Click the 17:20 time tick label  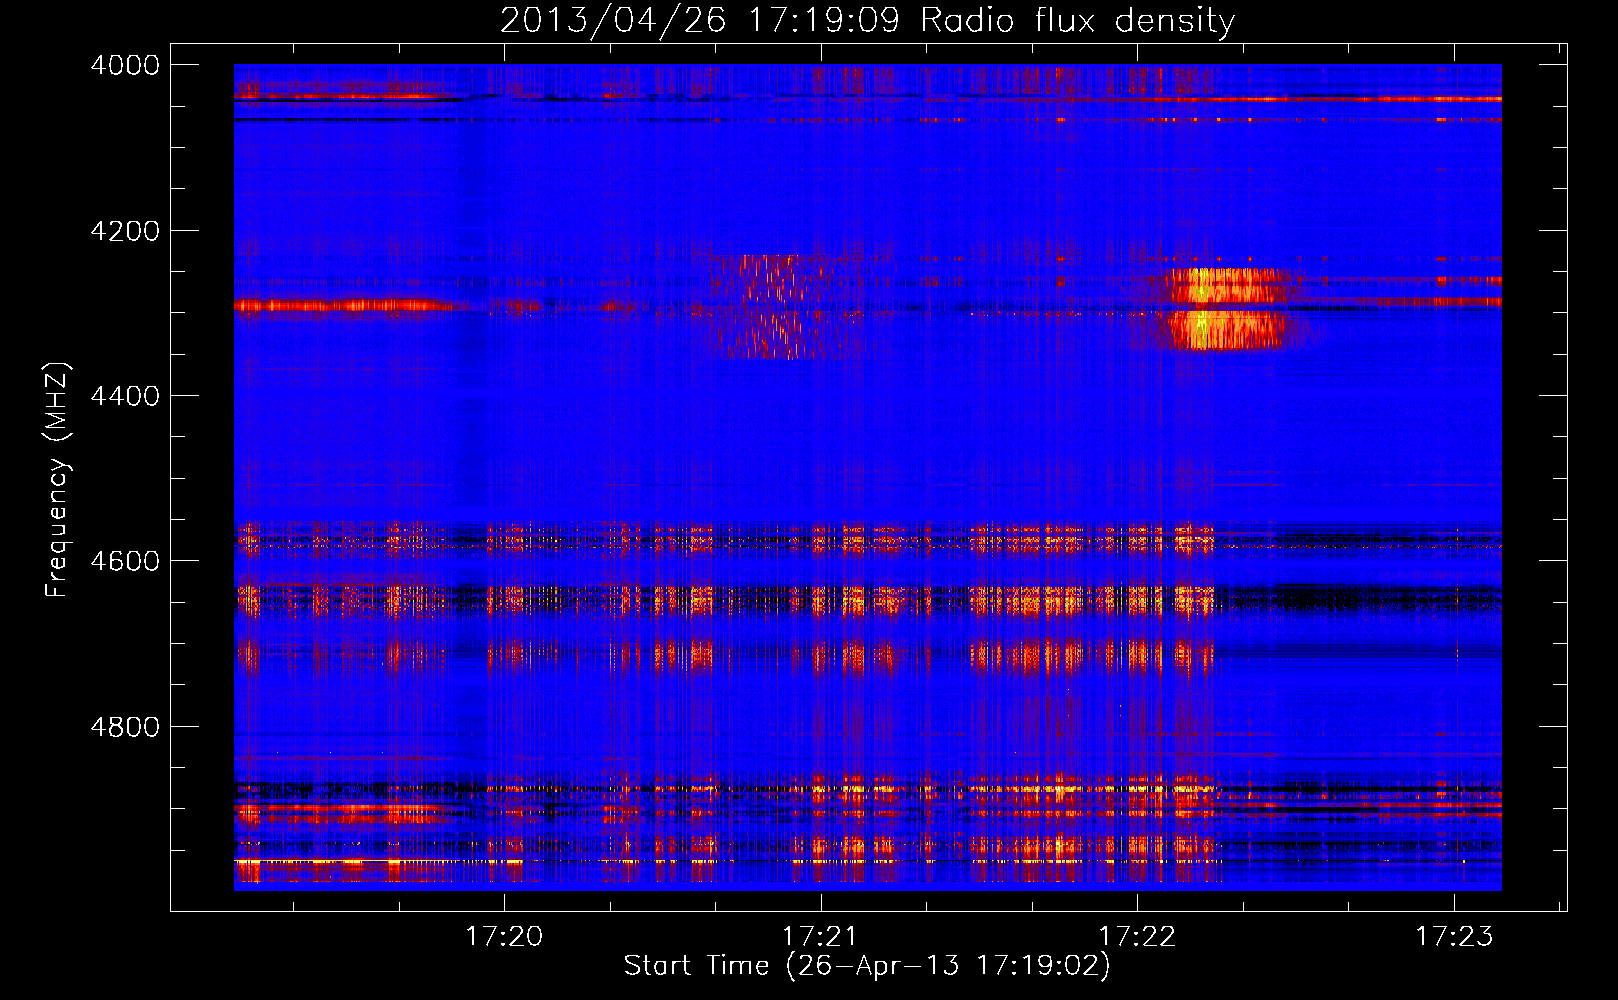(504, 936)
